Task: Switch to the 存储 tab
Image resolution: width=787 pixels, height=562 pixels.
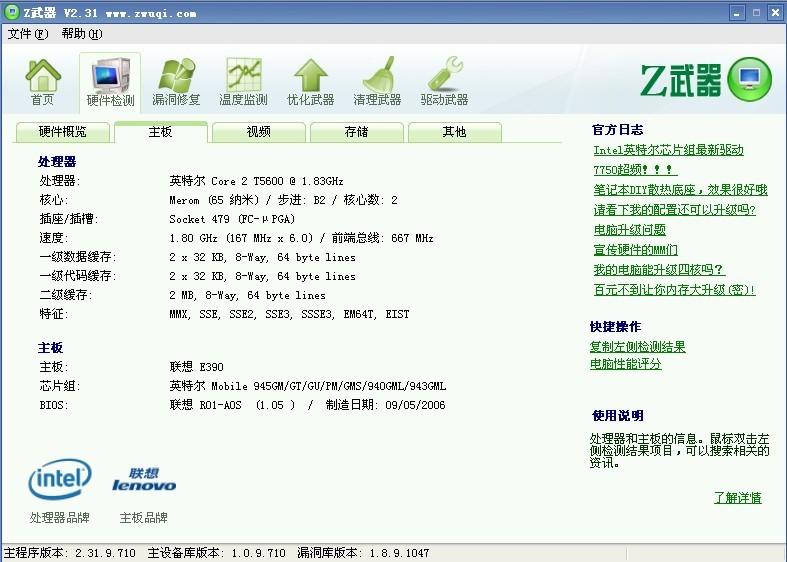Action: point(356,132)
